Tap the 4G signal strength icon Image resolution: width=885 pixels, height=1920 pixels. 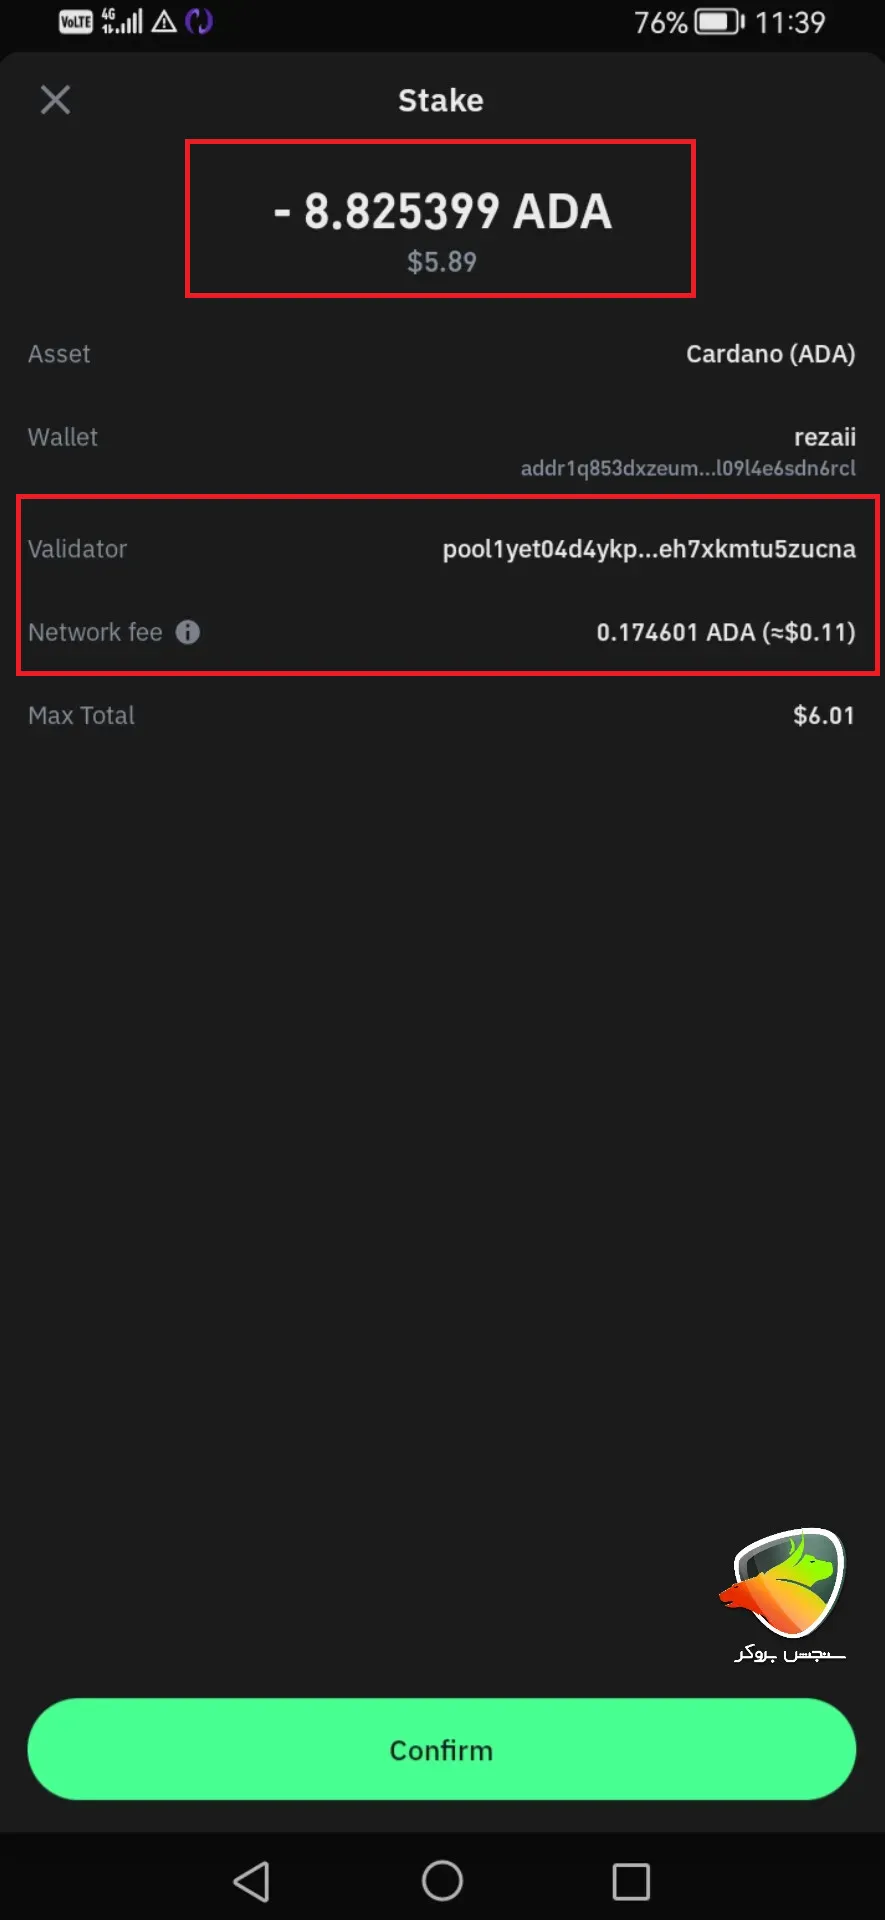(122, 22)
